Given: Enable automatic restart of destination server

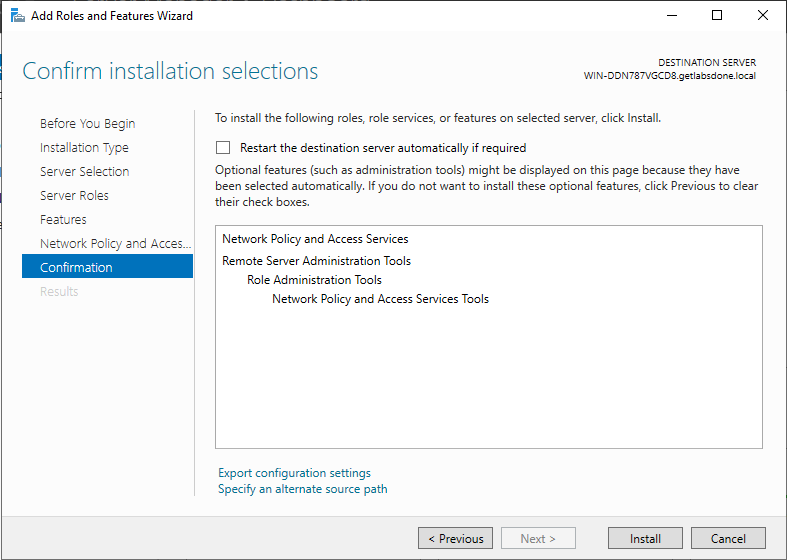Looking at the screenshot, I should 223,148.
